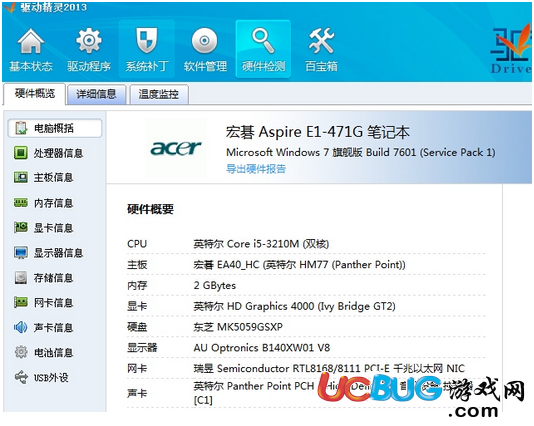
Task: Click the 宏碁 Aspire E1-471G 笔记本 title
Action: click(317, 132)
